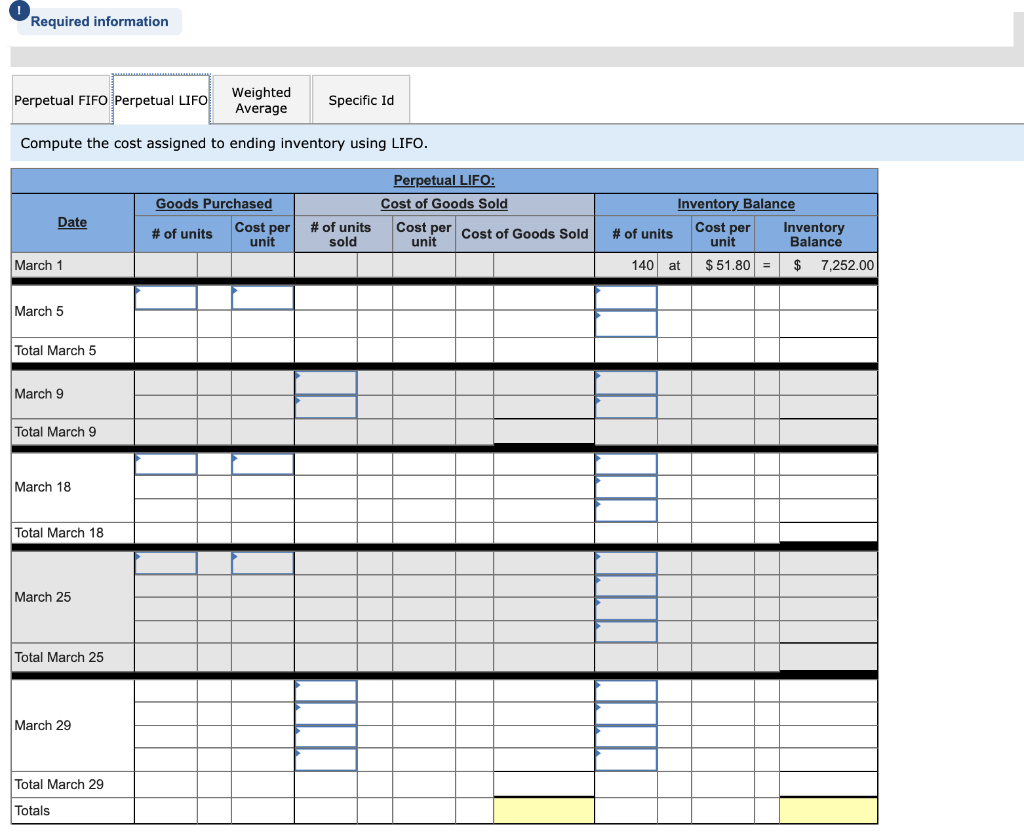Viewport: 1024px width, 835px height.
Task: Click the March 18 inventory balance input box
Action: tap(625, 464)
